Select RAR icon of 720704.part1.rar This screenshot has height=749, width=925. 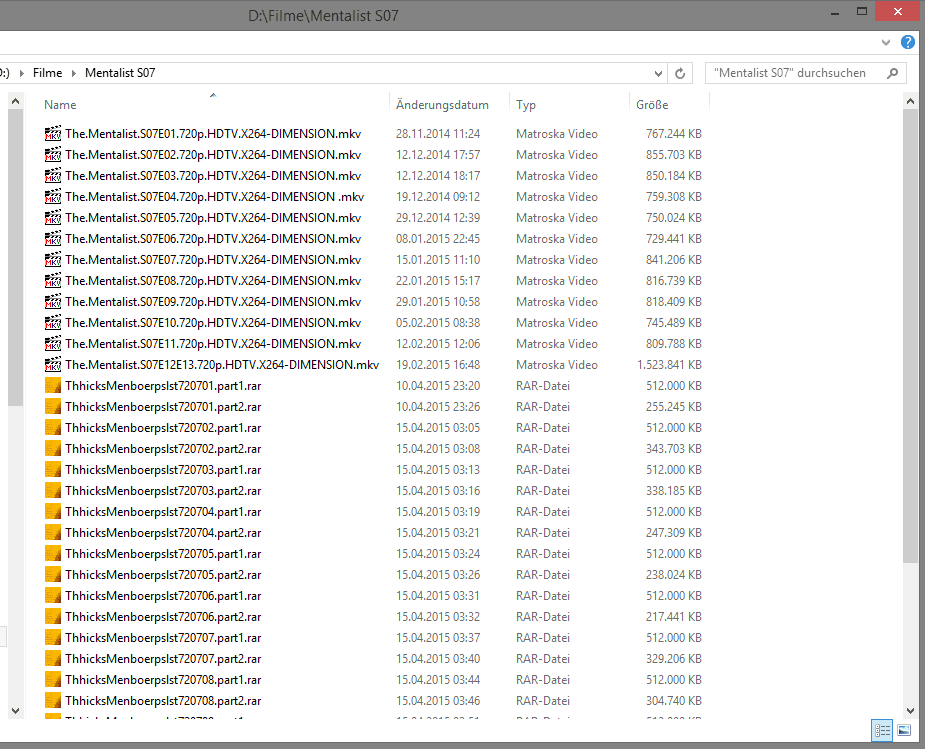coord(53,512)
